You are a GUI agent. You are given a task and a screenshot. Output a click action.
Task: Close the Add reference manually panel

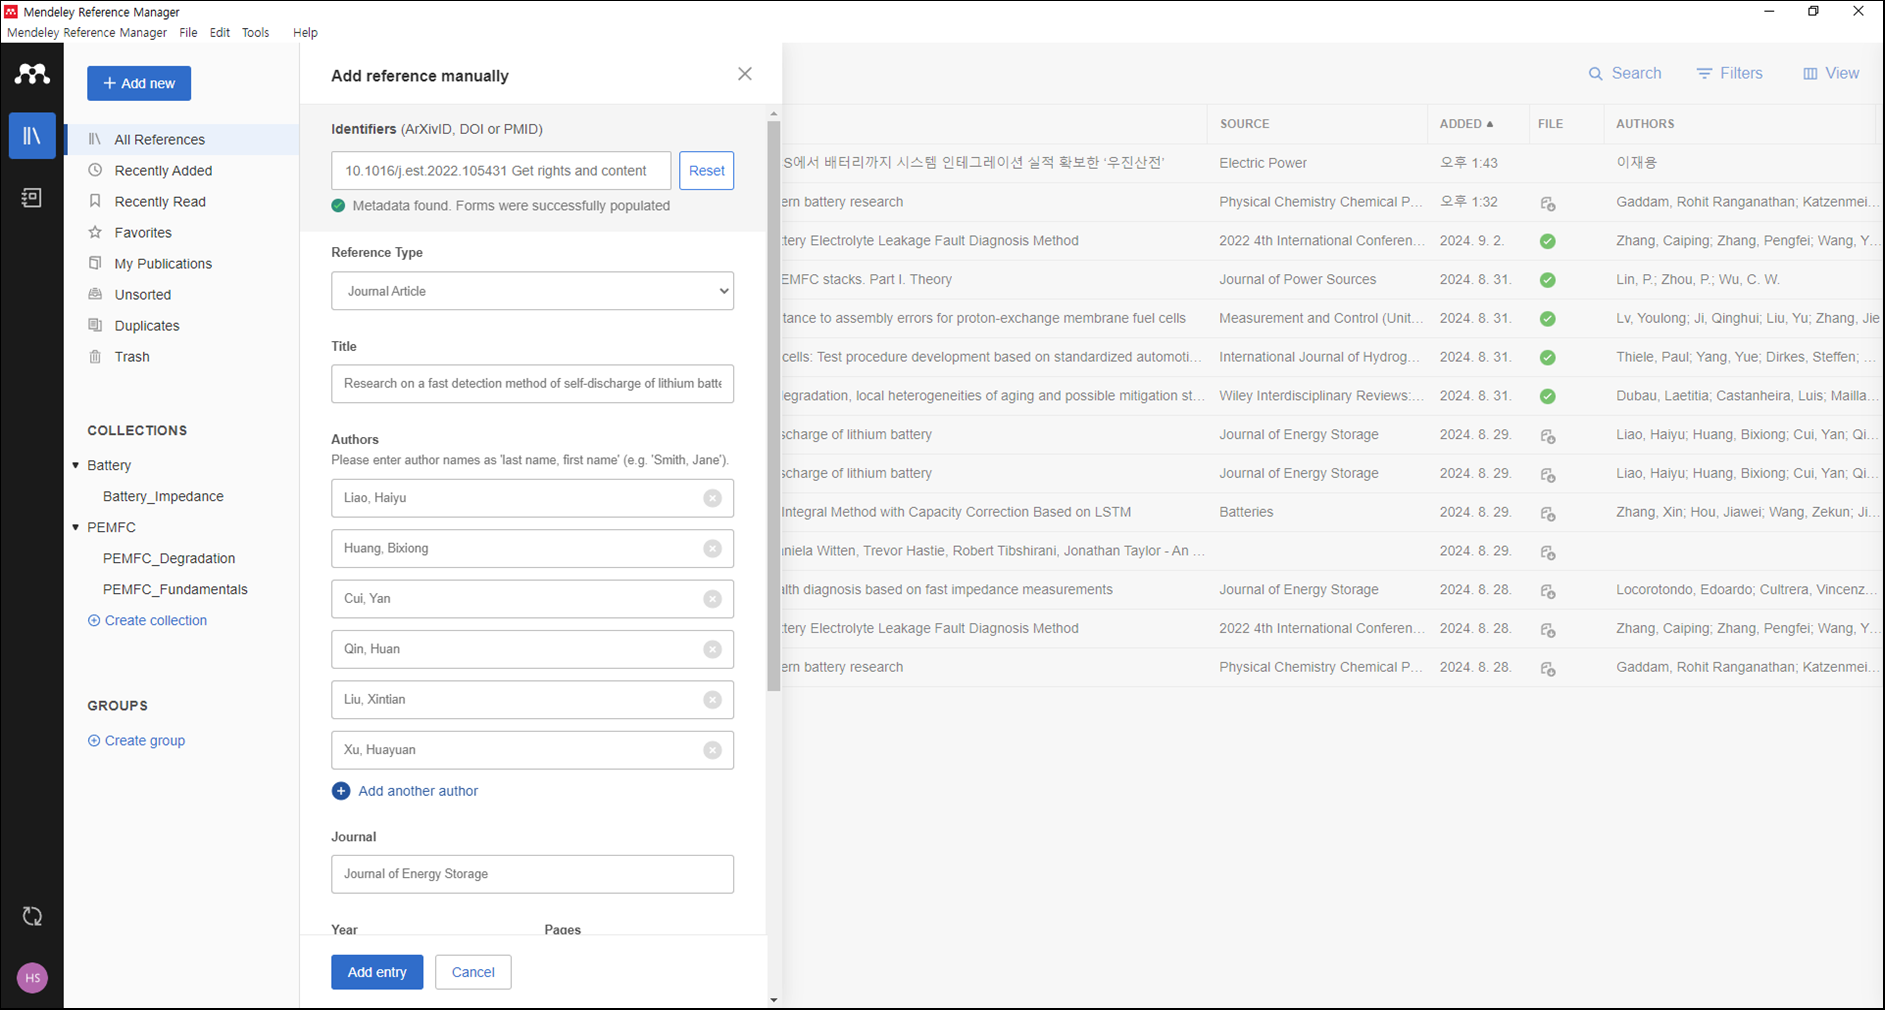[x=745, y=74]
